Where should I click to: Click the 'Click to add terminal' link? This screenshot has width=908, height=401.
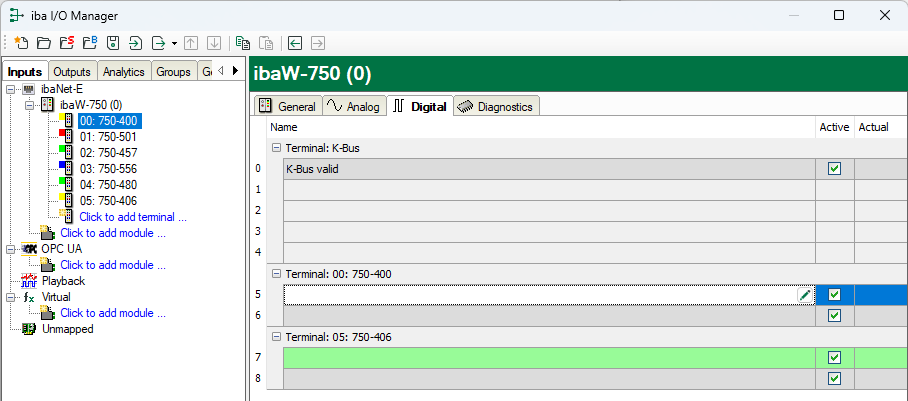point(133,217)
